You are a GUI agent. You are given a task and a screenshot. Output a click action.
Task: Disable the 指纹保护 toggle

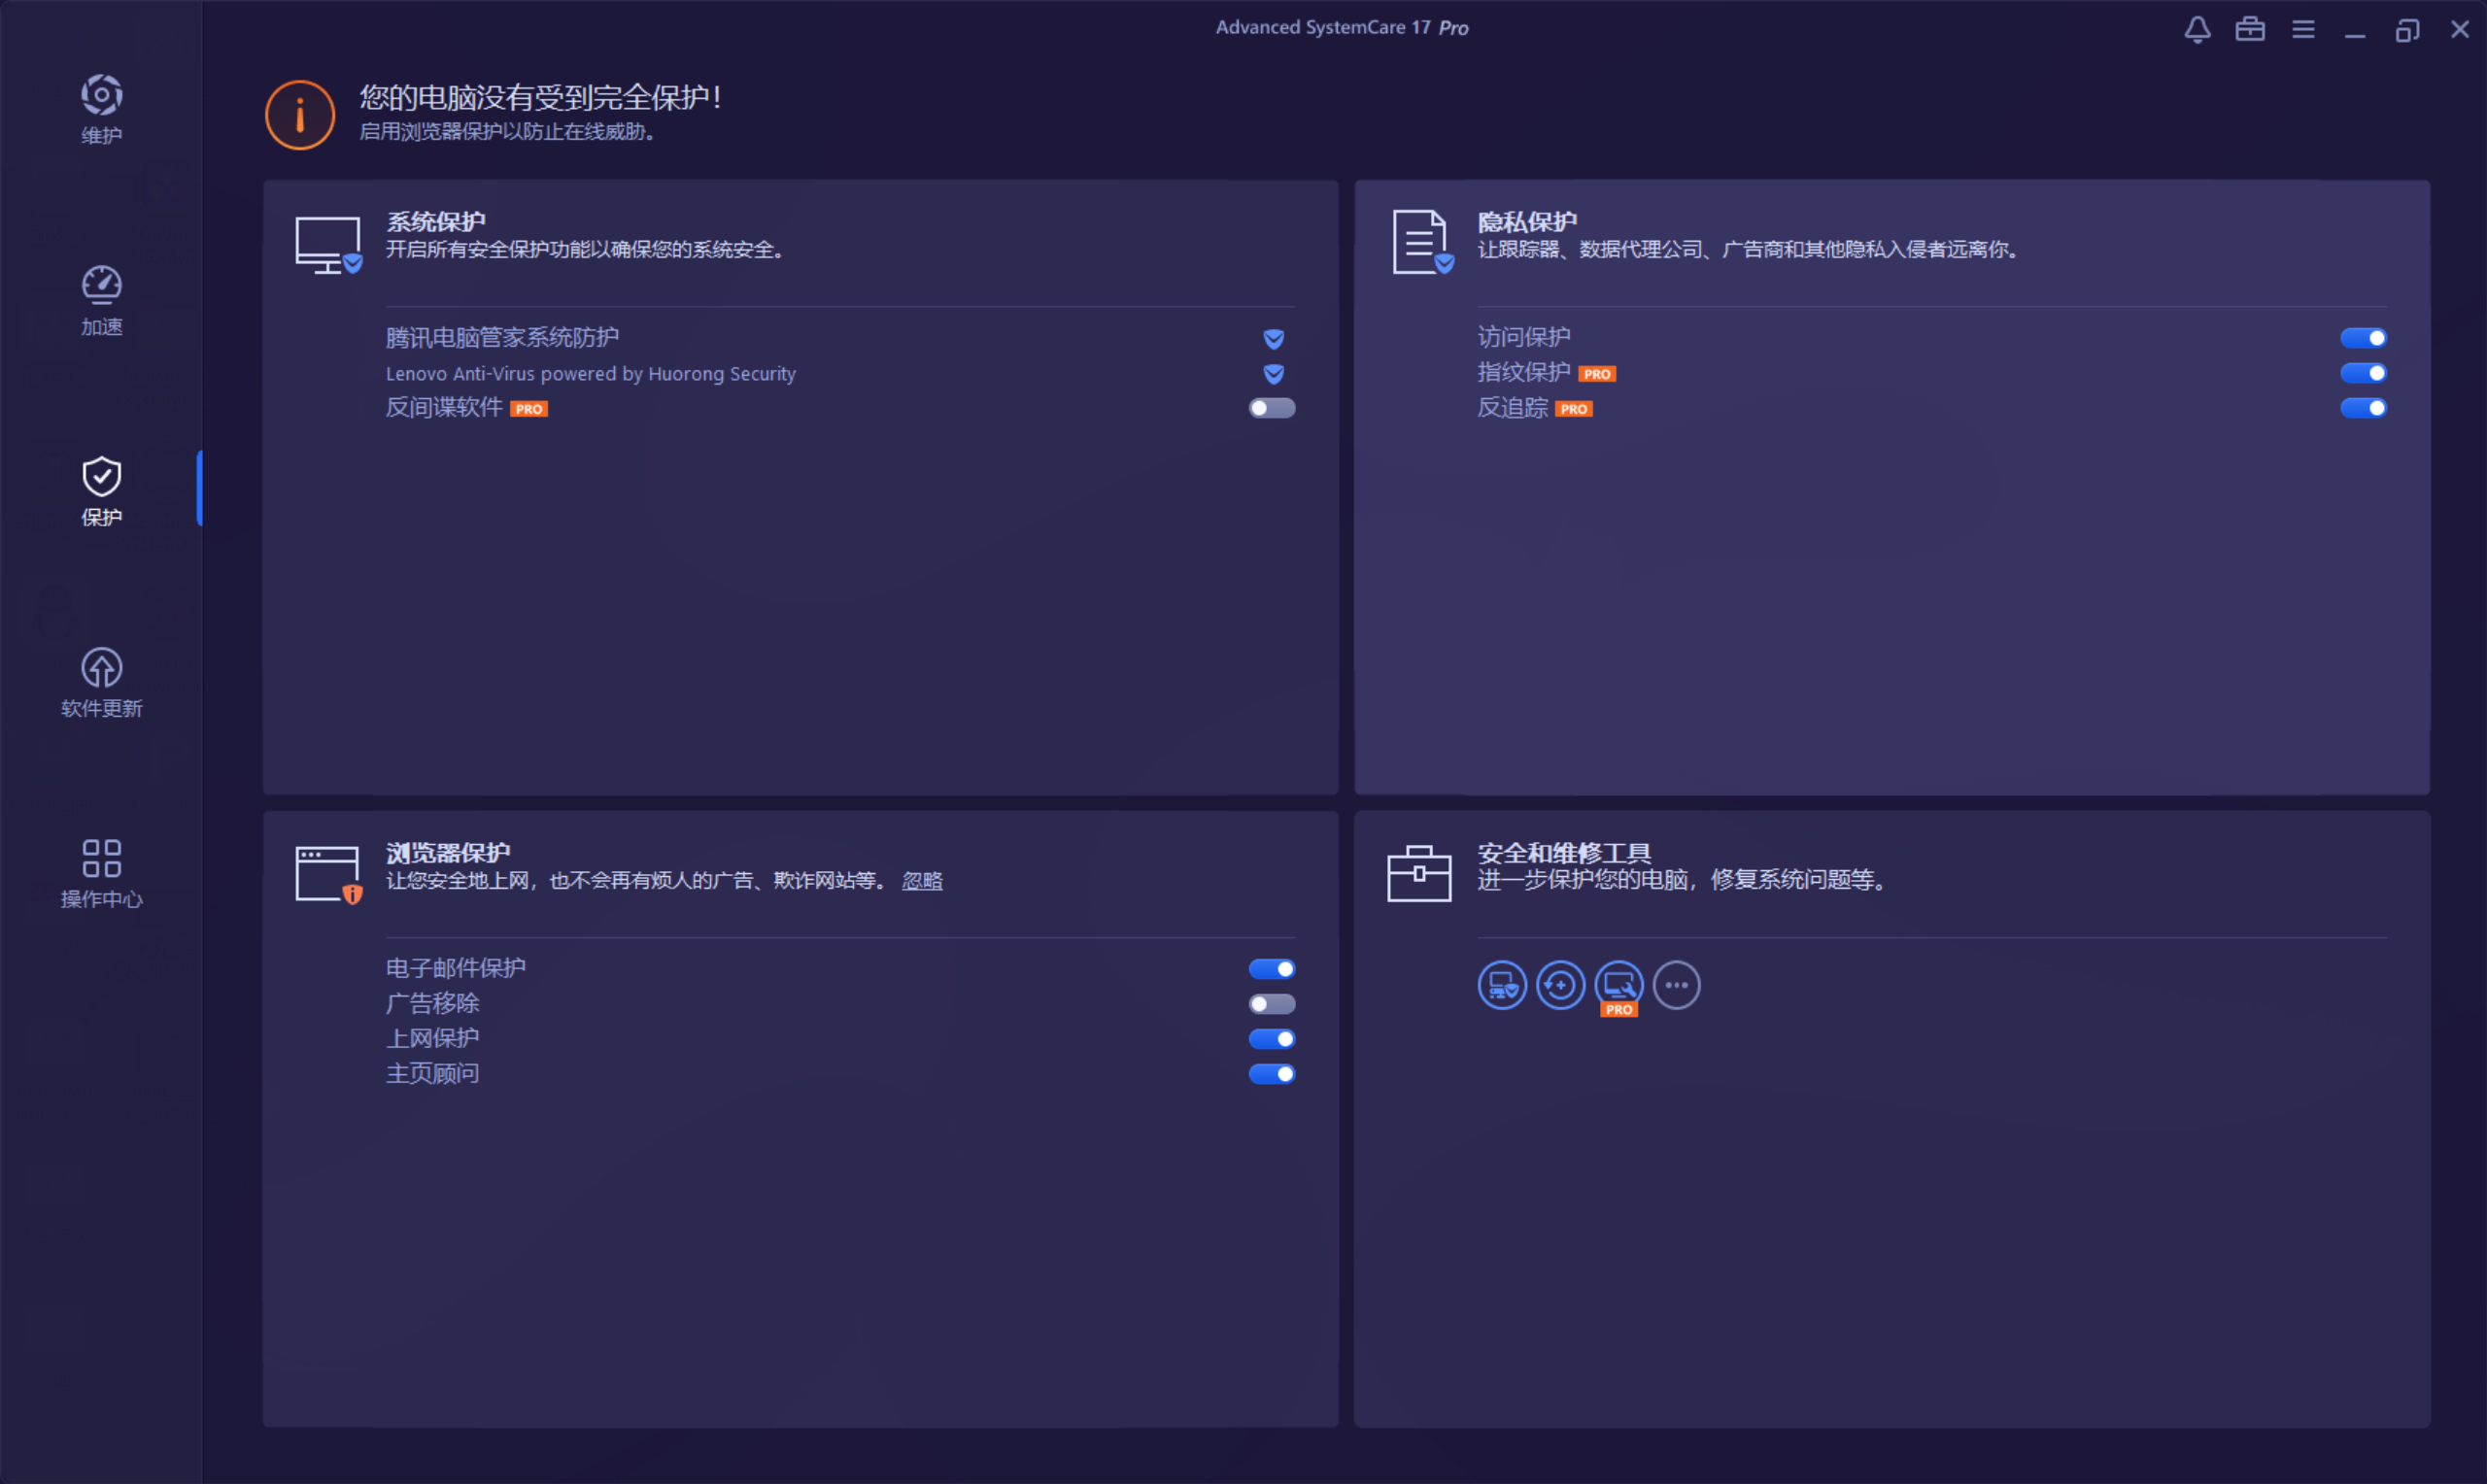[x=2362, y=373]
